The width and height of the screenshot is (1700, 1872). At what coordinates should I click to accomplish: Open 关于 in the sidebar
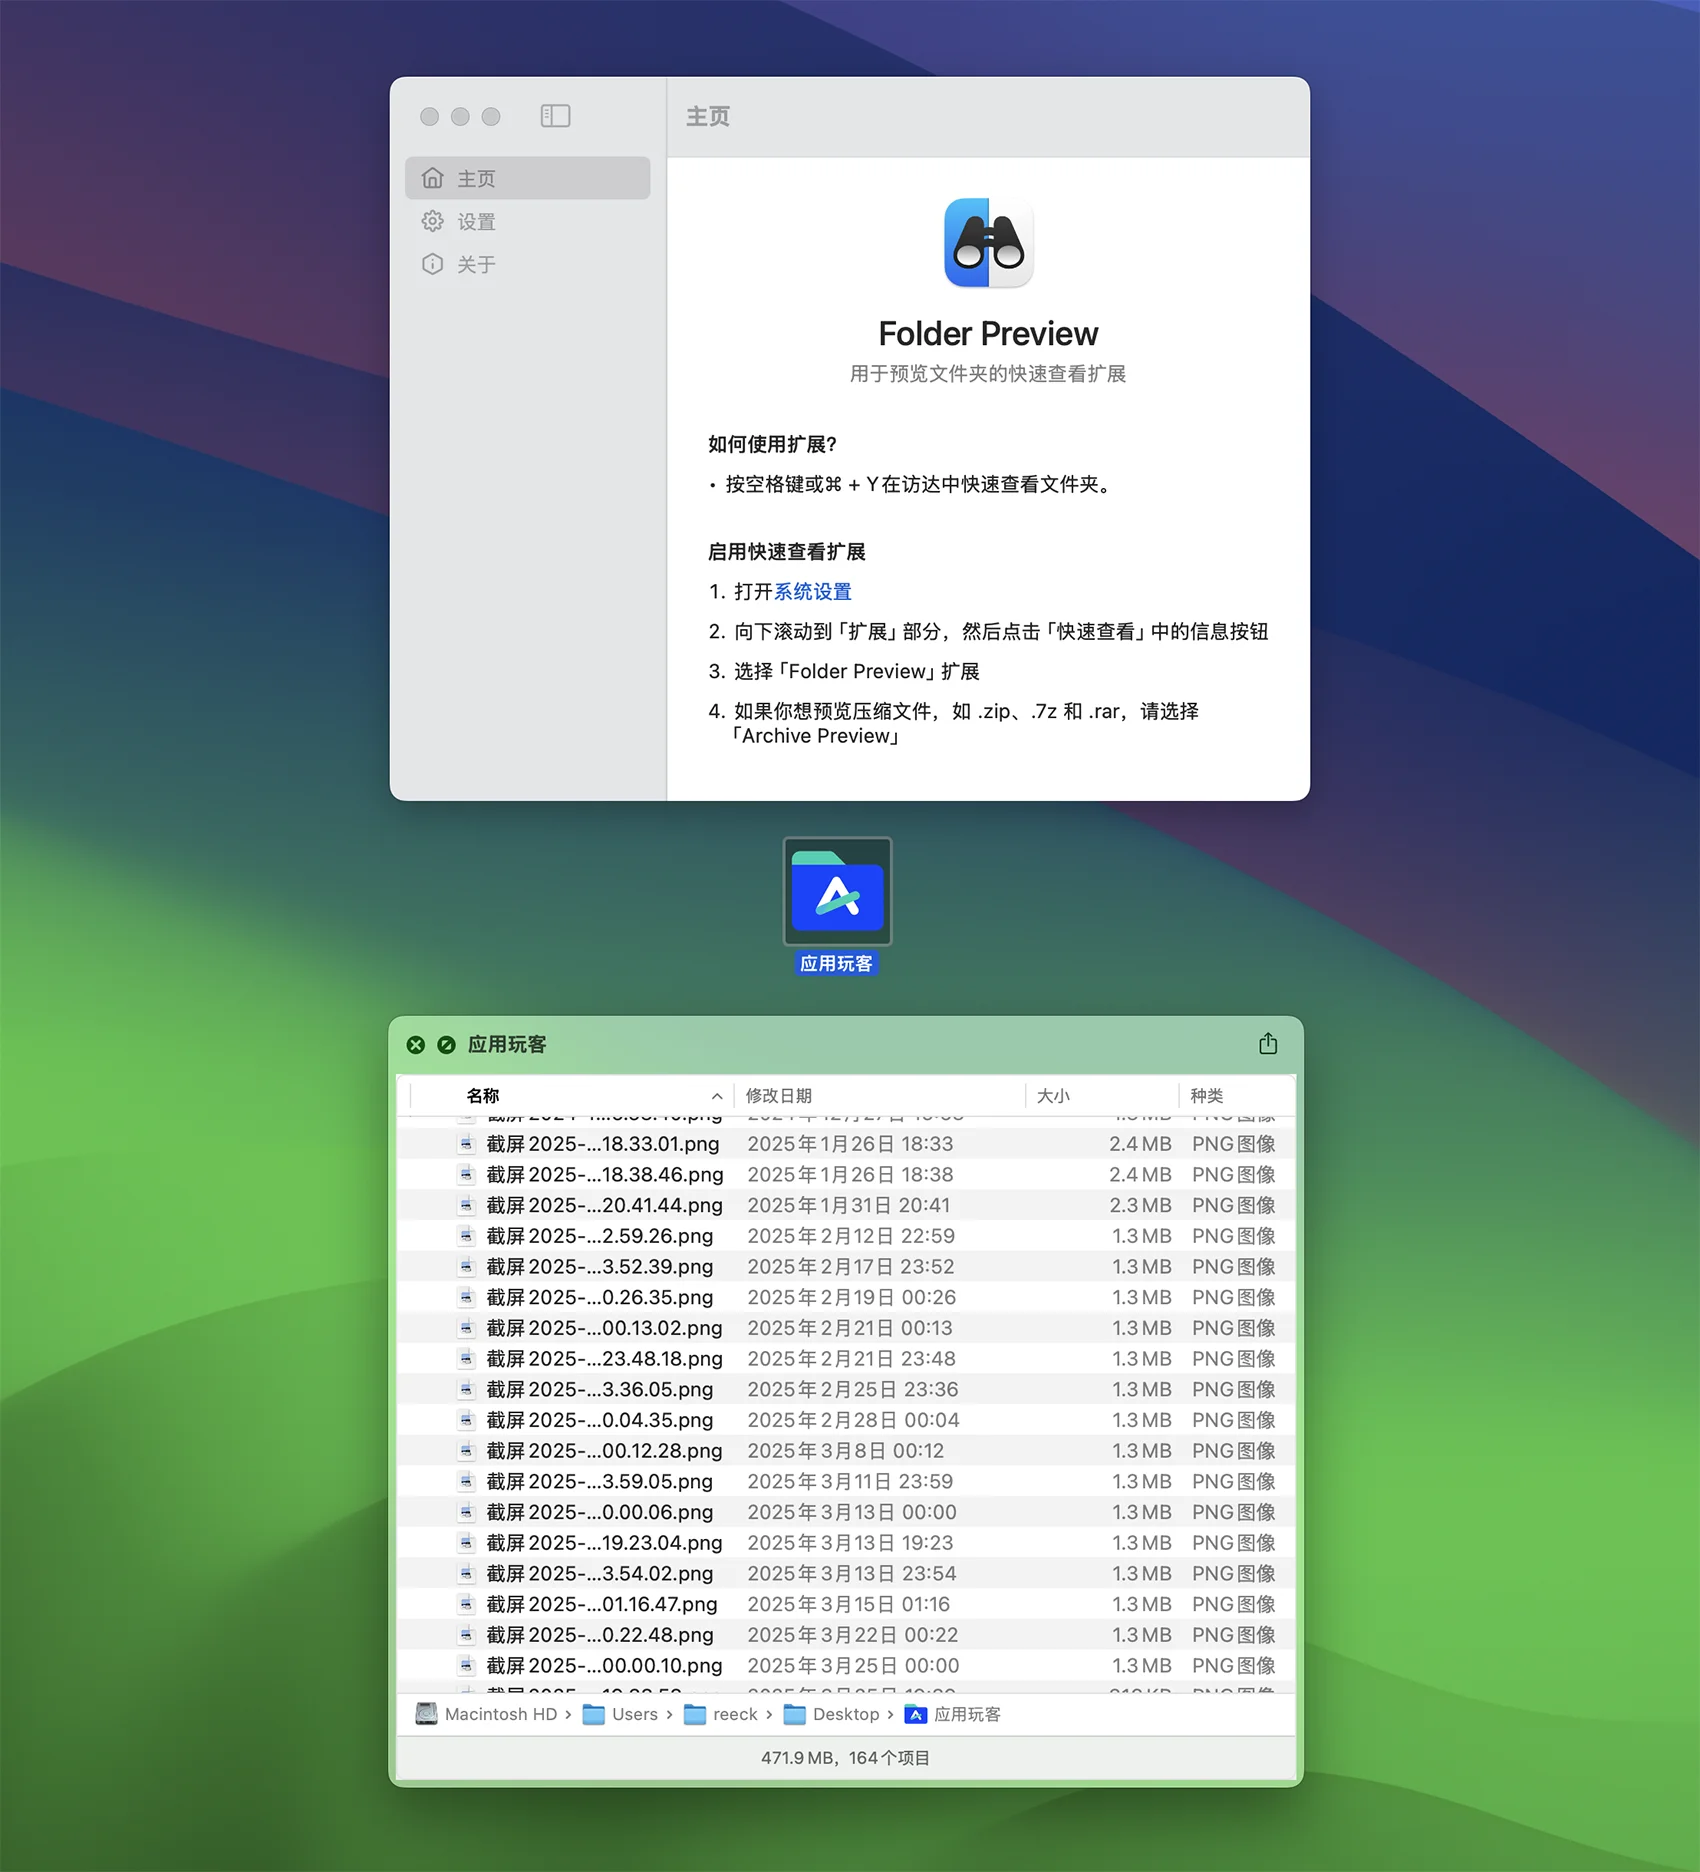(527, 264)
